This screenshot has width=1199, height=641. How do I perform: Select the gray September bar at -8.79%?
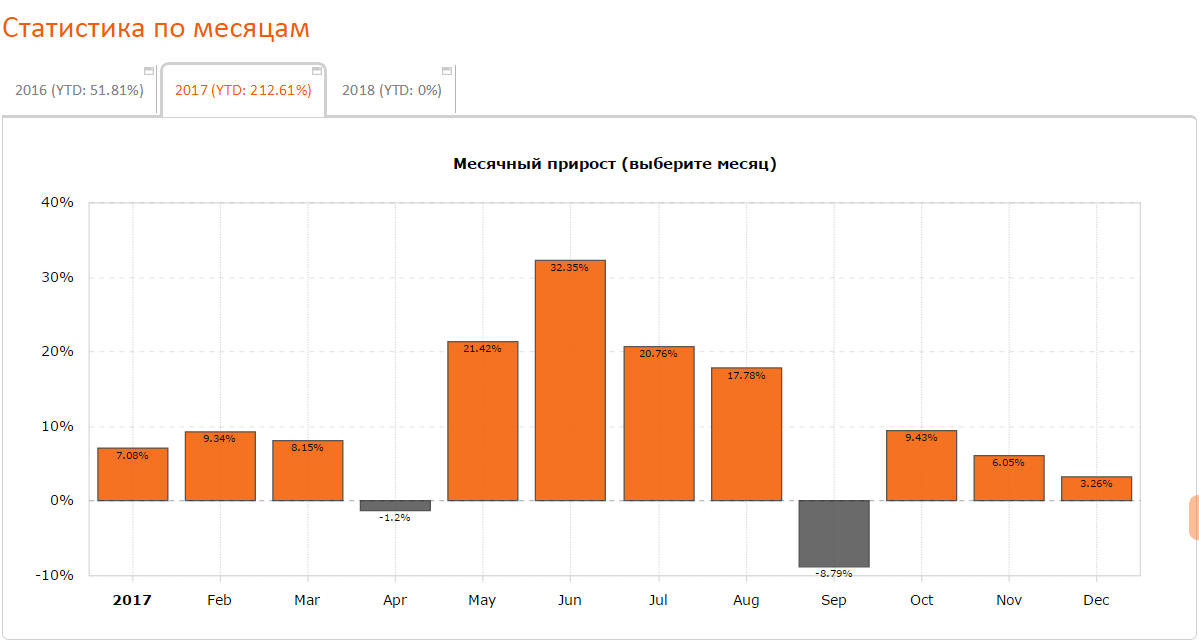click(x=834, y=533)
